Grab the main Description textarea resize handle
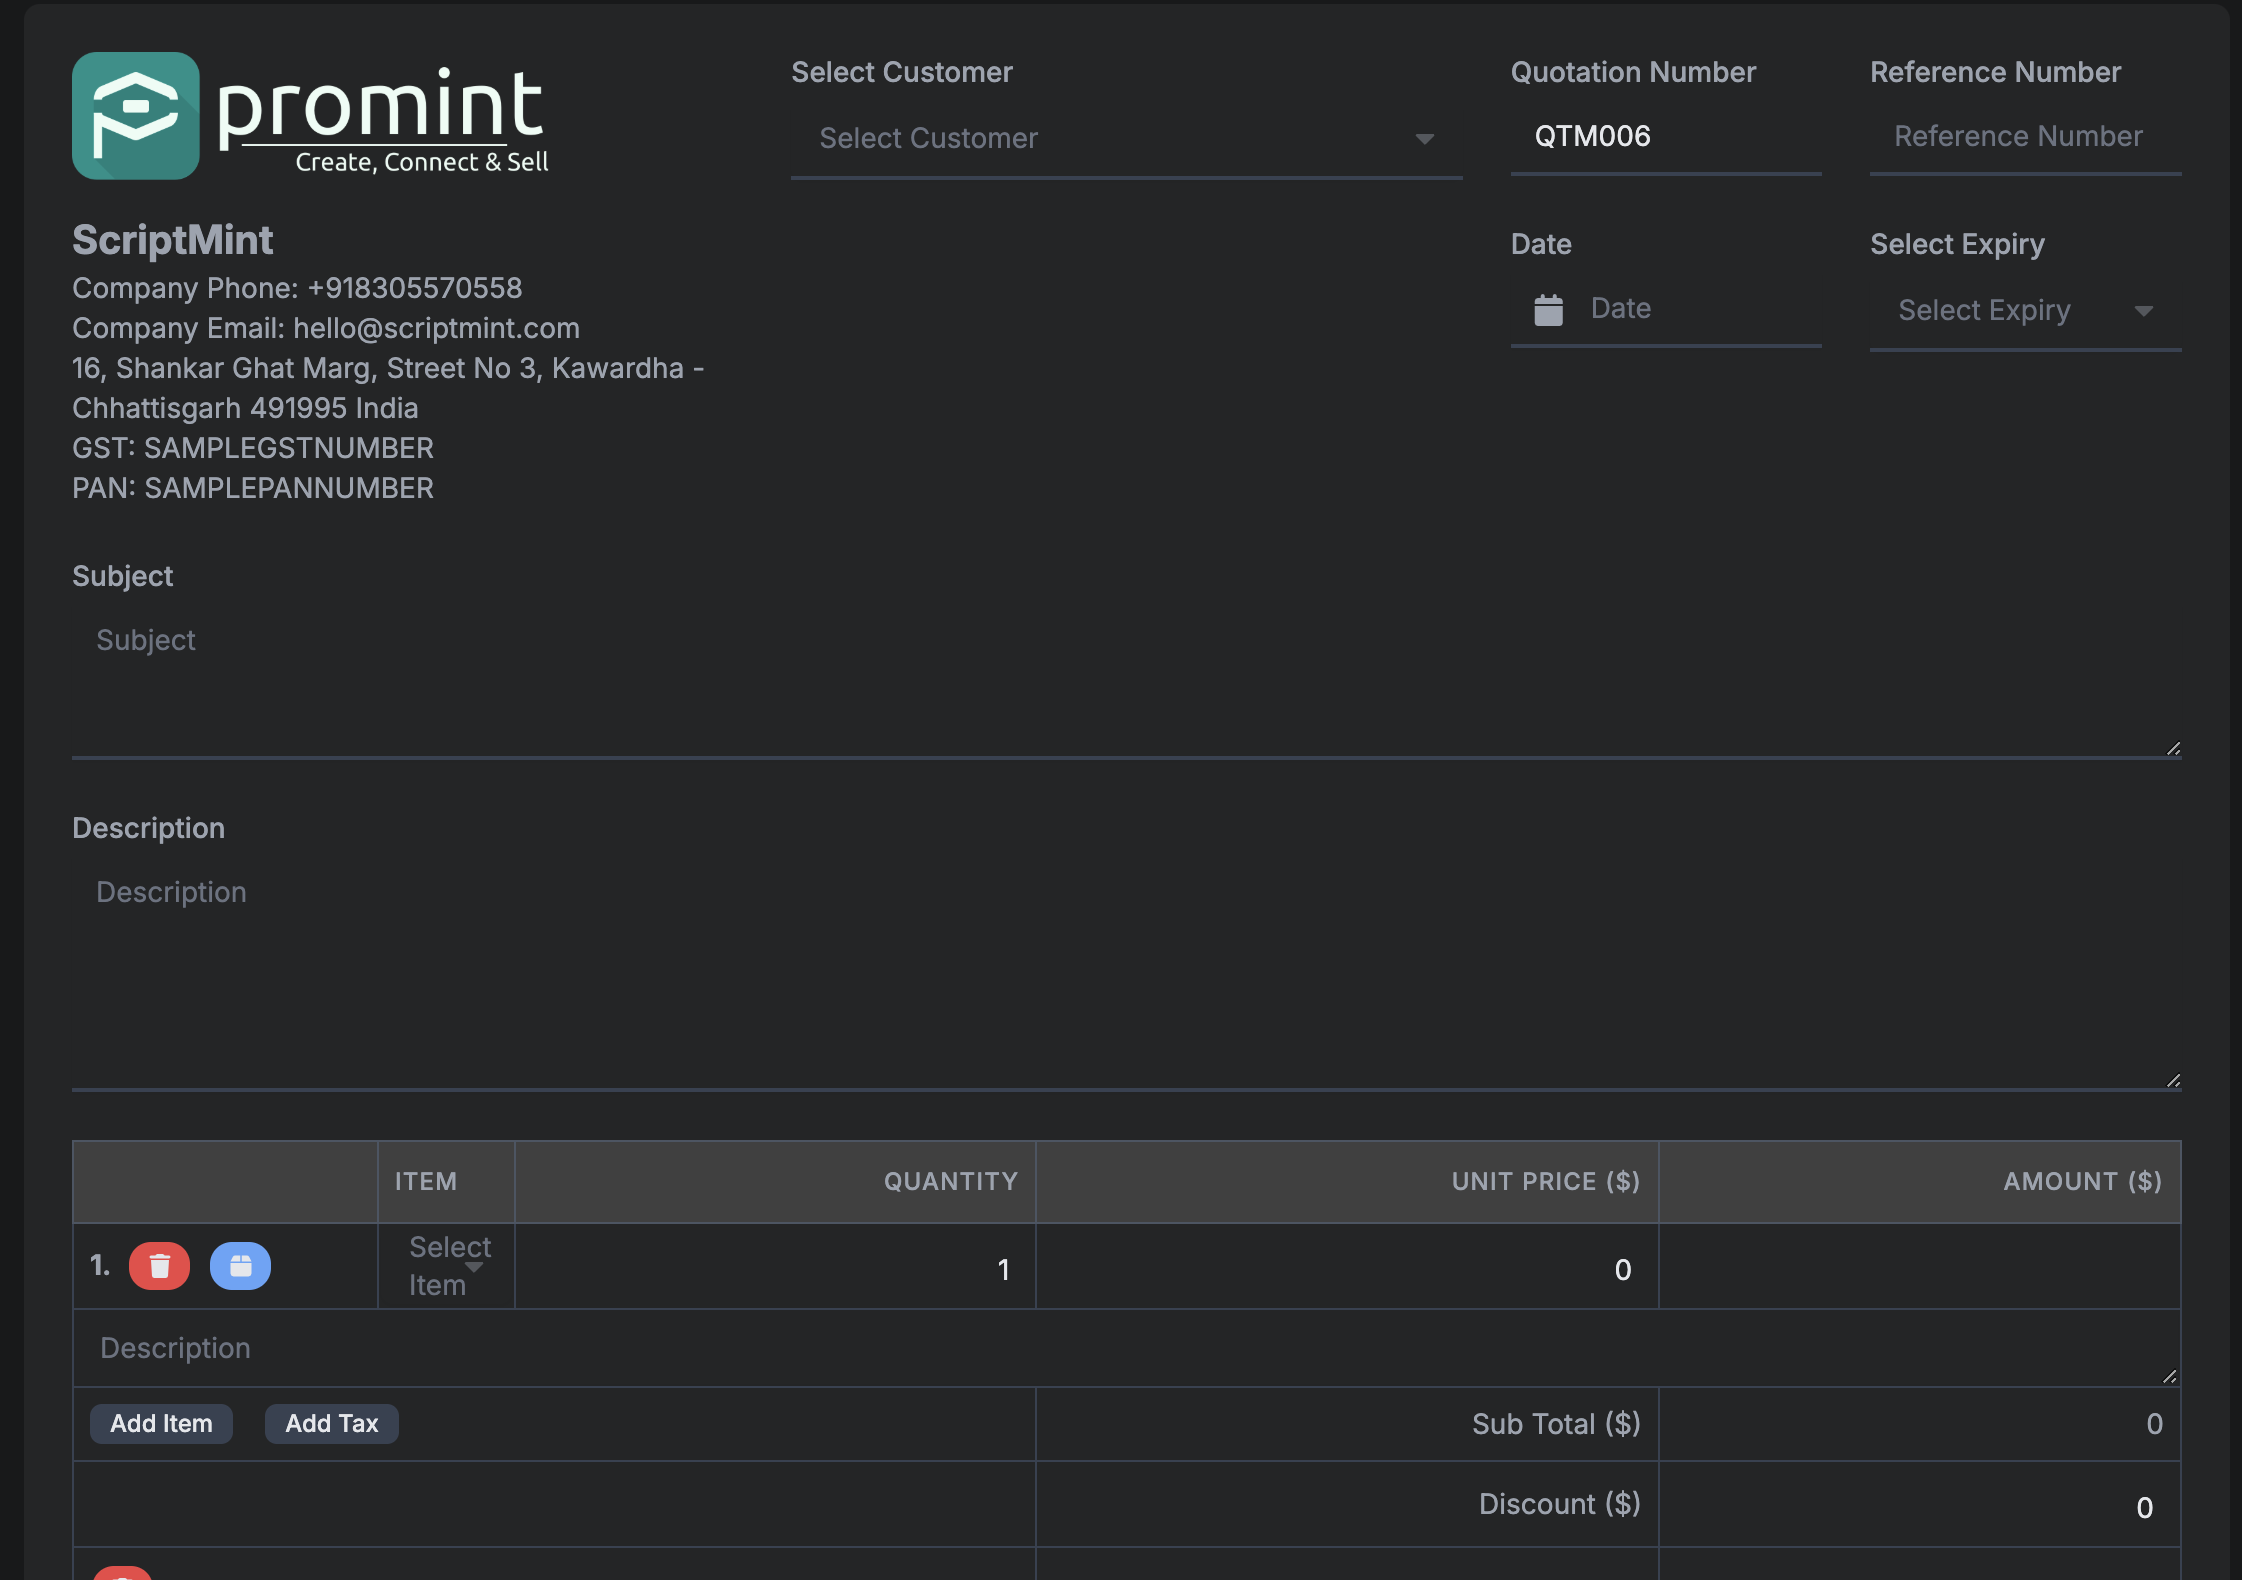Image resolution: width=2242 pixels, height=1580 pixels. coord(2172,1081)
